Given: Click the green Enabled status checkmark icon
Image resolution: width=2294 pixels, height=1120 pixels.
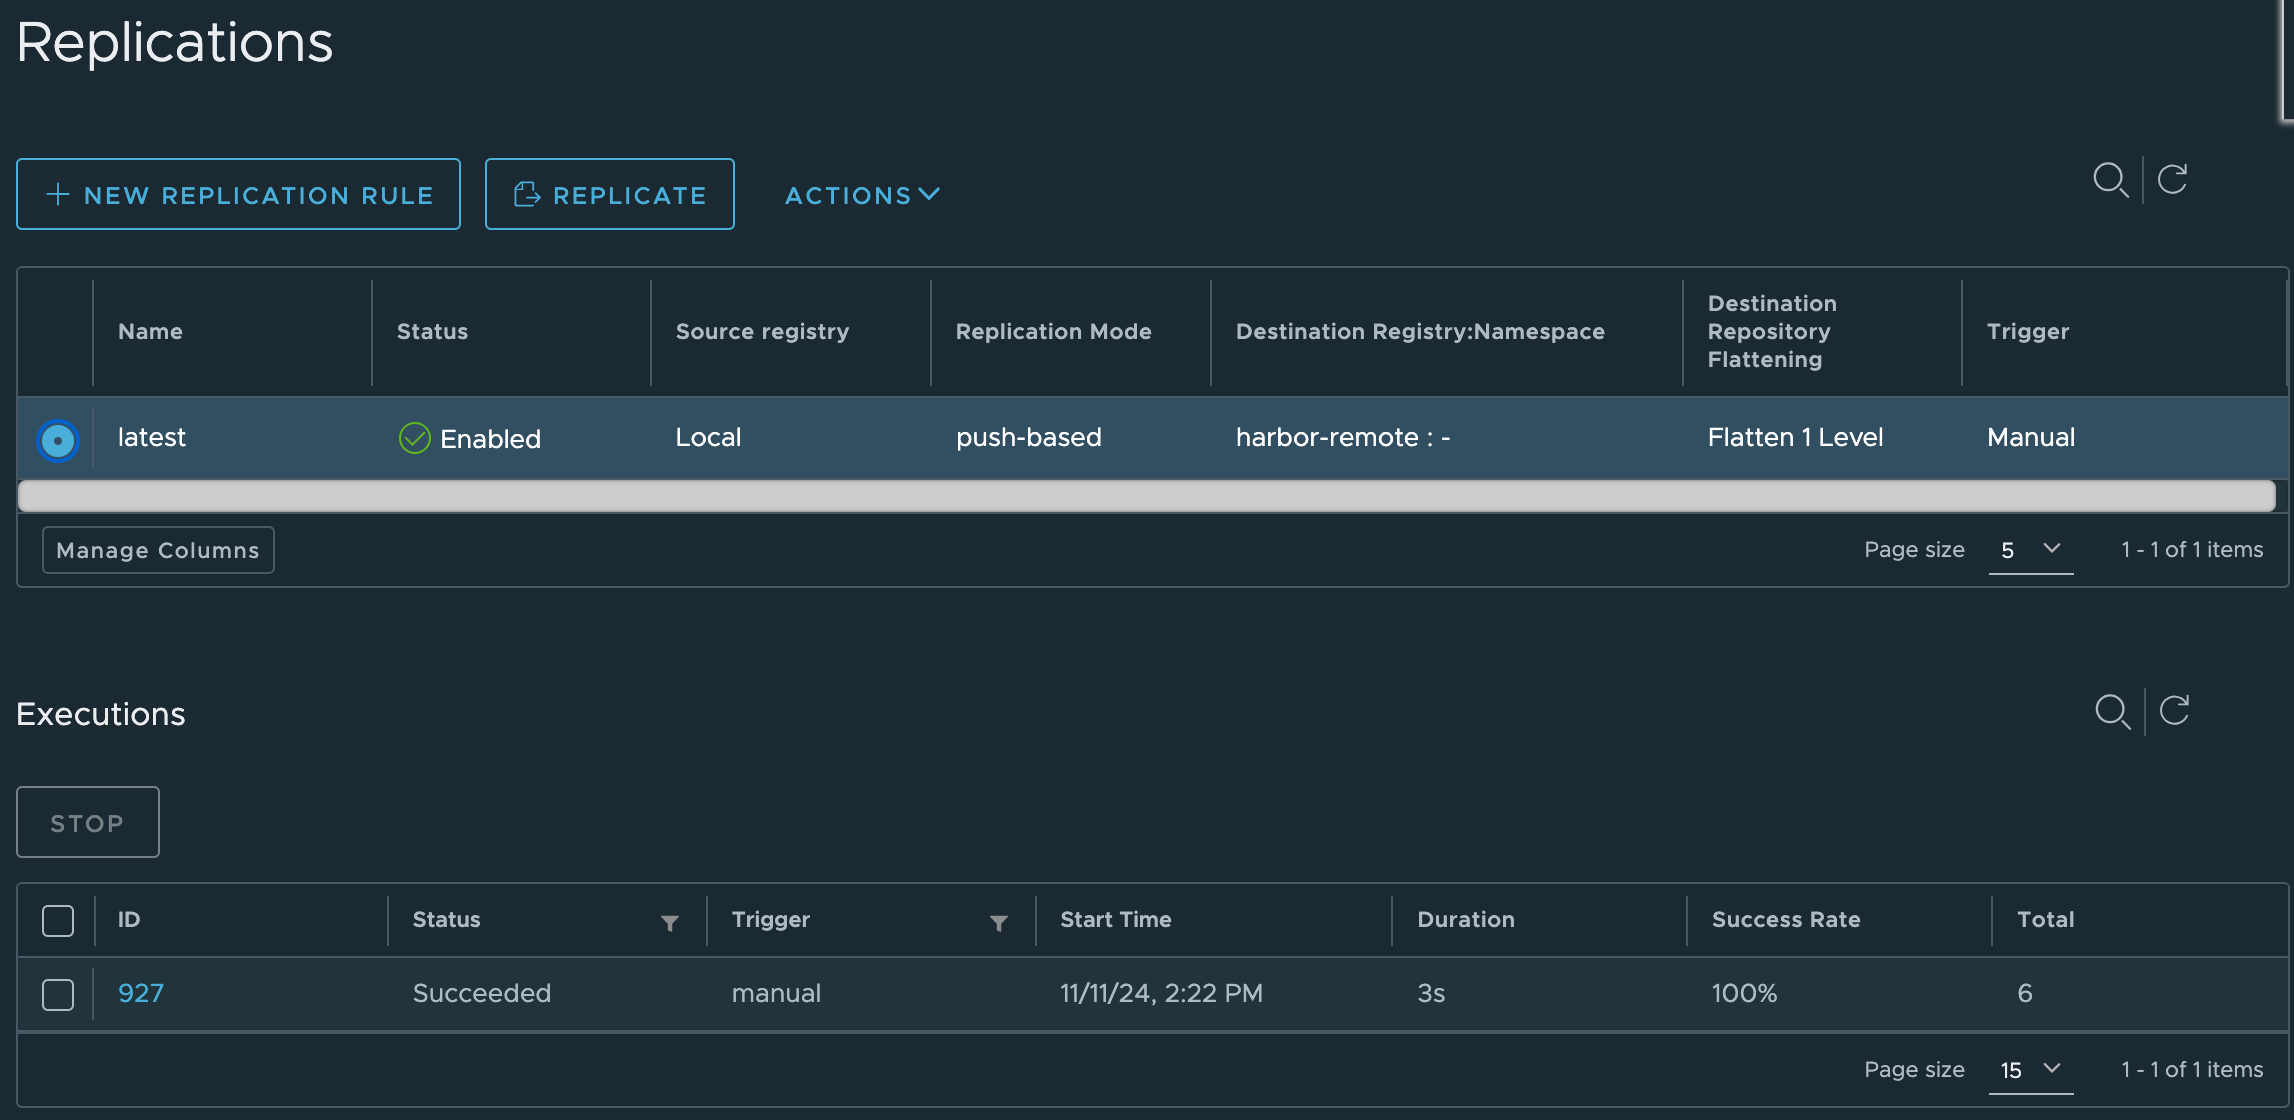Looking at the screenshot, I should [414, 438].
